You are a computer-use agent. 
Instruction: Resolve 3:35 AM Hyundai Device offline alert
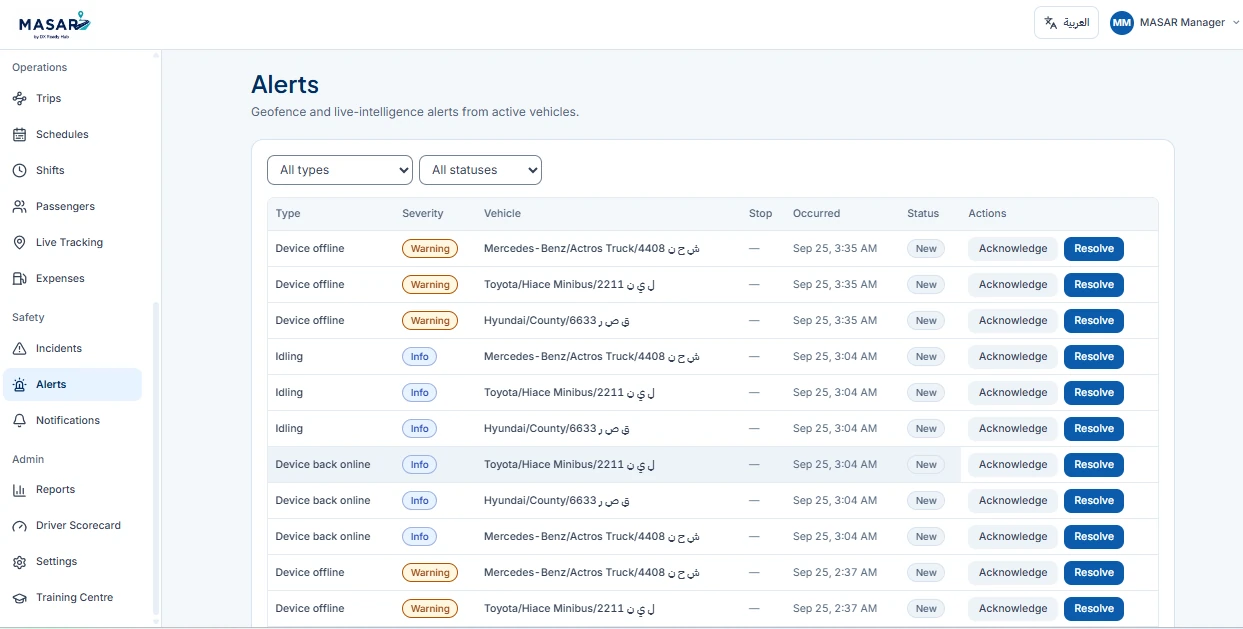pyautogui.click(x=1094, y=321)
